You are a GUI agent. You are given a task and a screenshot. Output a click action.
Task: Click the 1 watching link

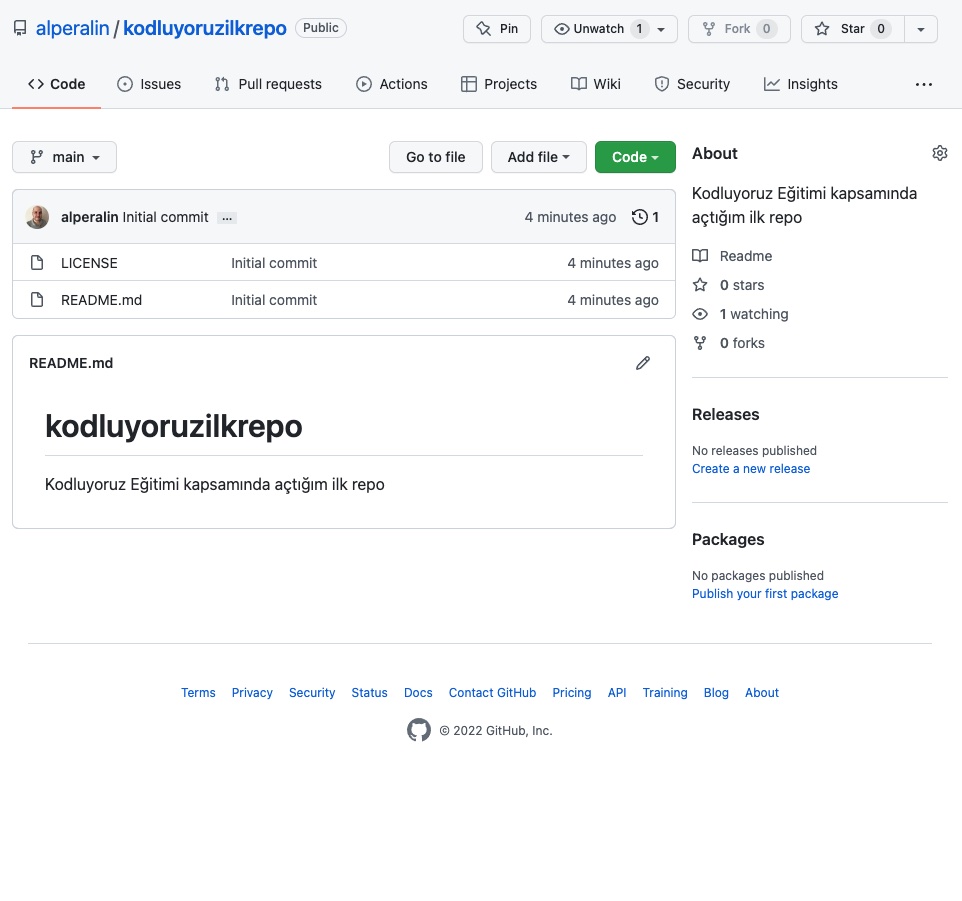tap(740, 314)
